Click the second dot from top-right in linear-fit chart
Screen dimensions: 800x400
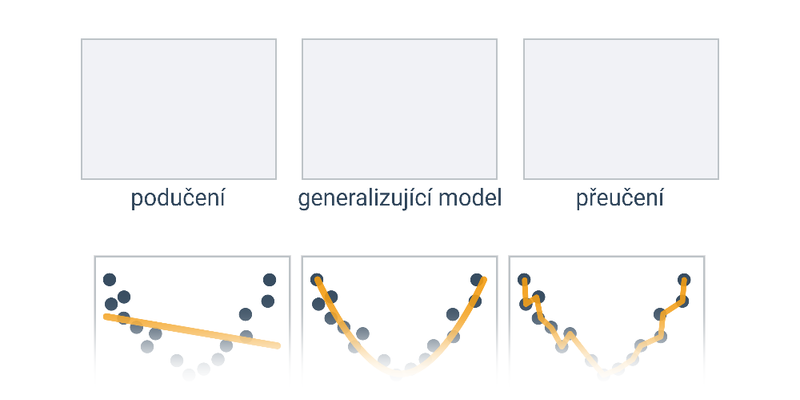point(267,301)
